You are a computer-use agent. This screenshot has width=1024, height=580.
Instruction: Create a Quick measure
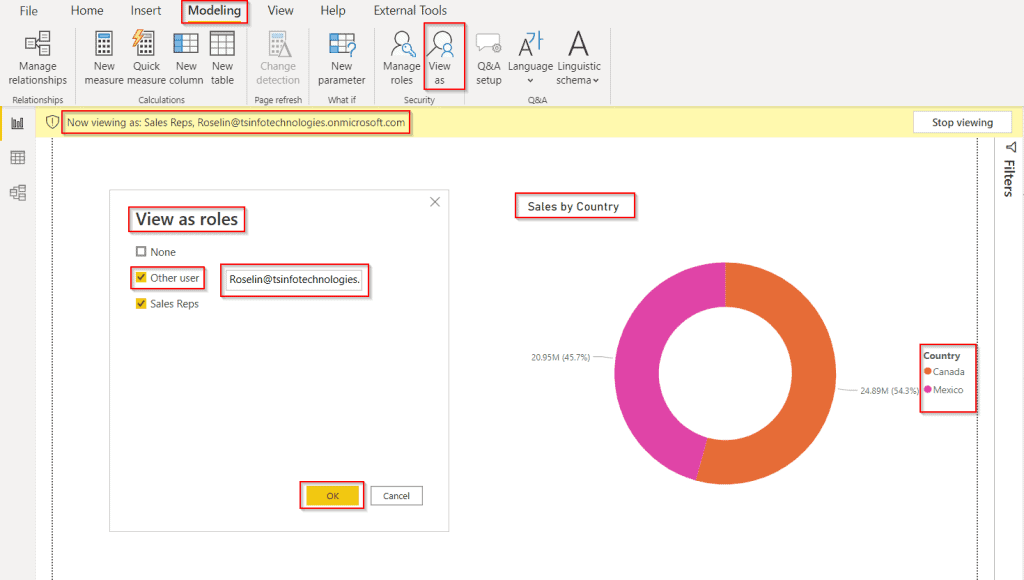tap(146, 59)
